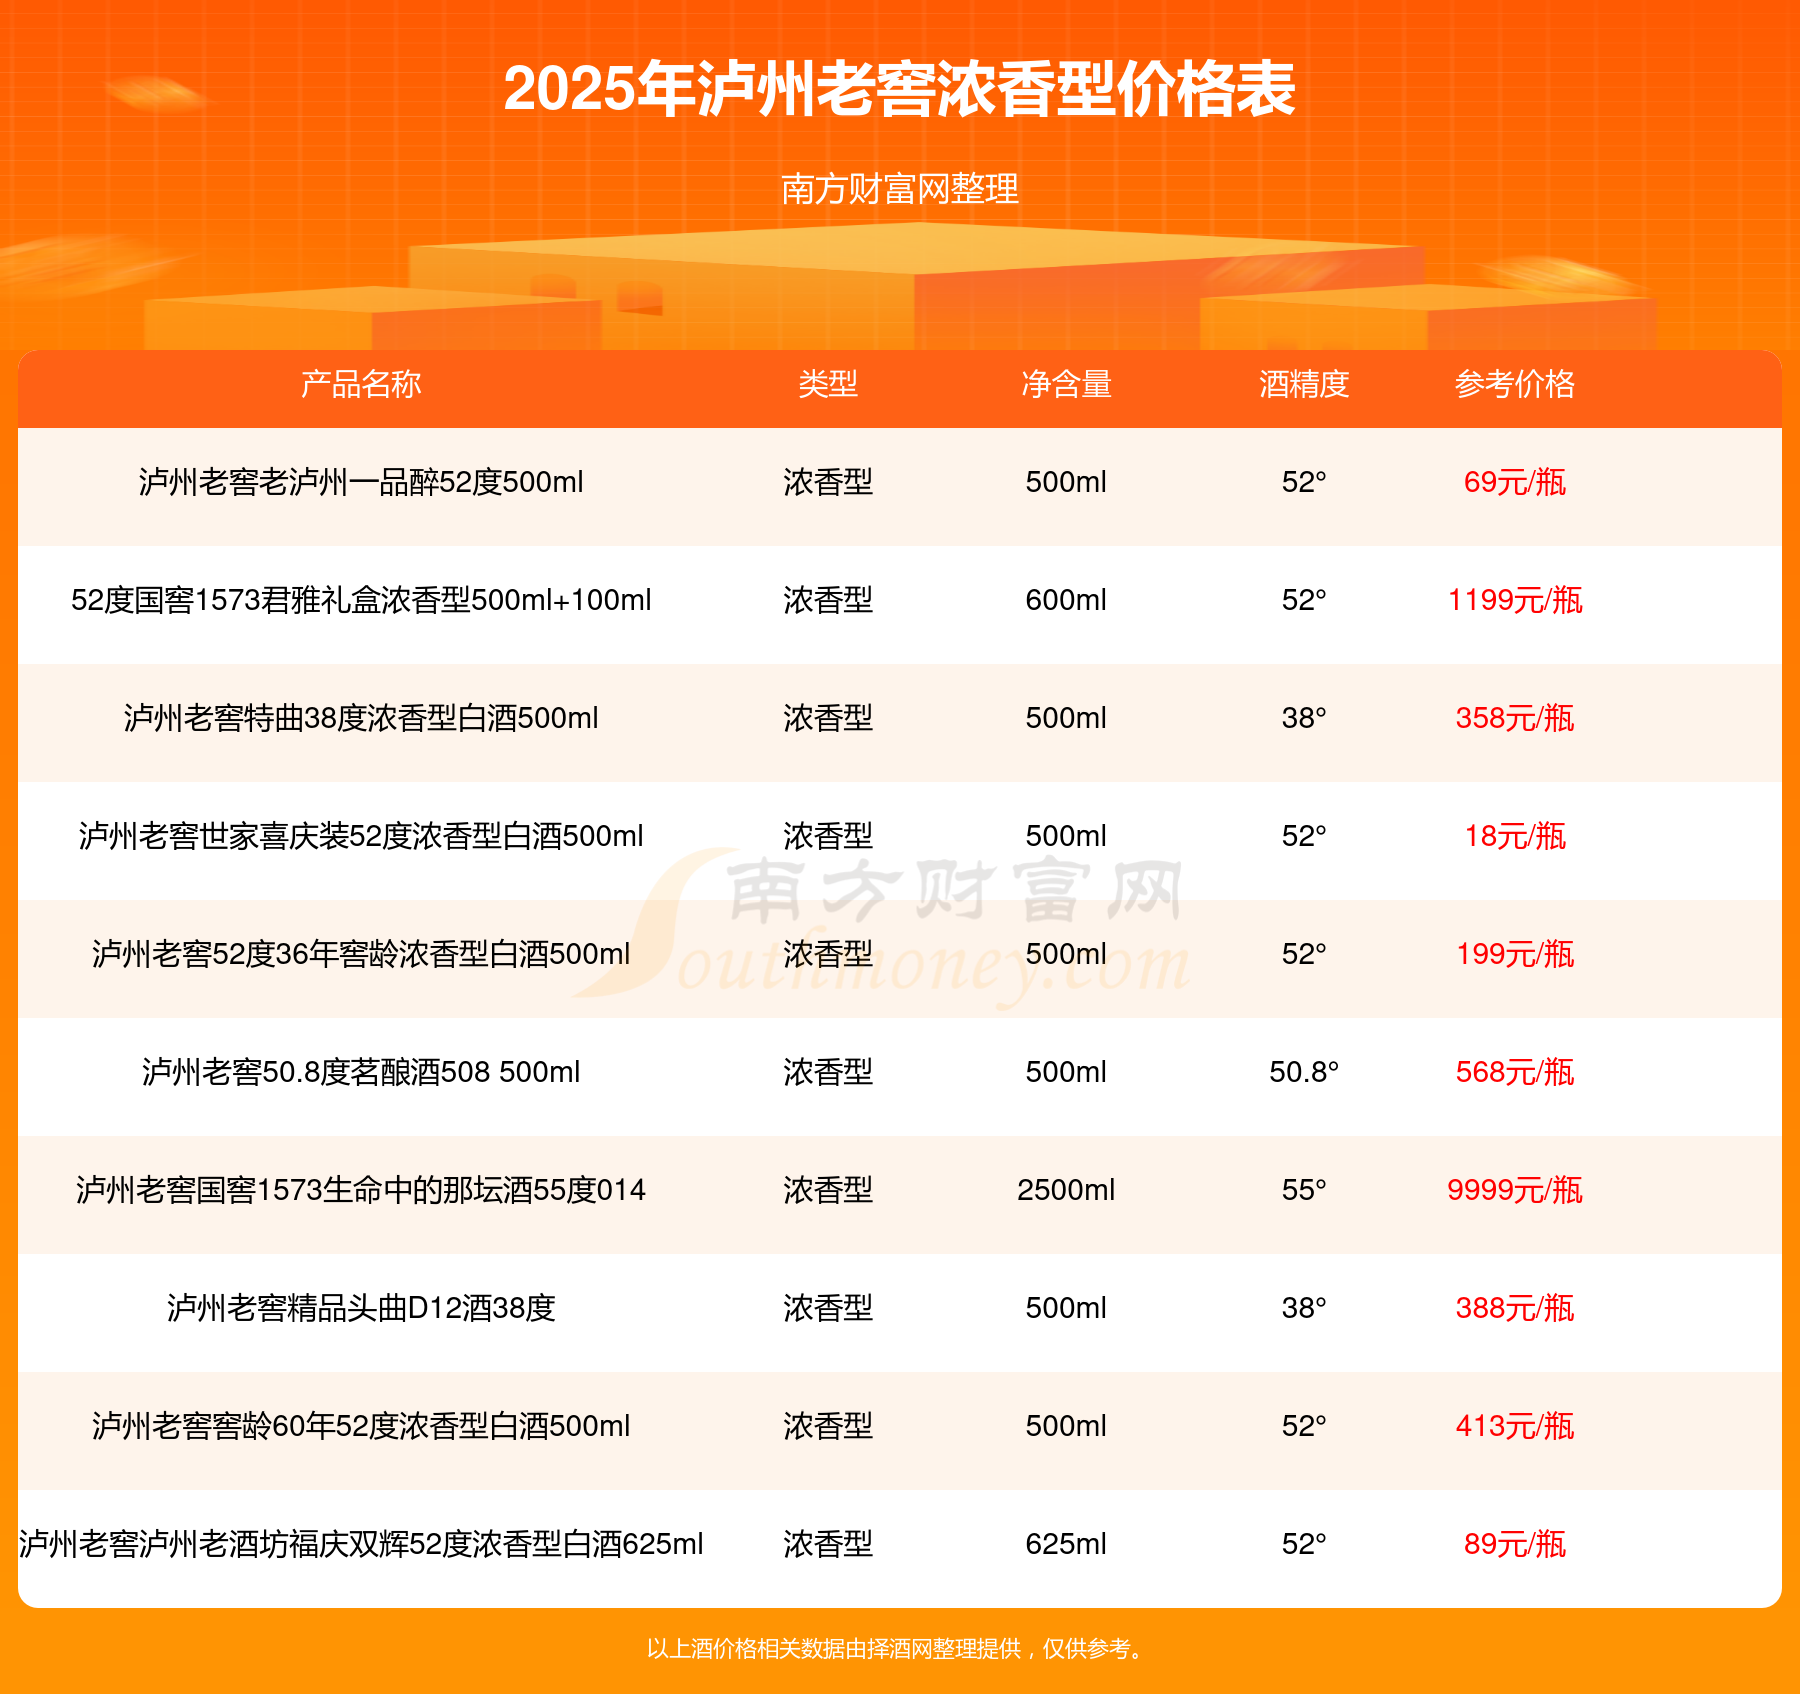Click the price 9999元/瓶
The width and height of the screenshot is (1800, 1694).
[x=1515, y=1190]
